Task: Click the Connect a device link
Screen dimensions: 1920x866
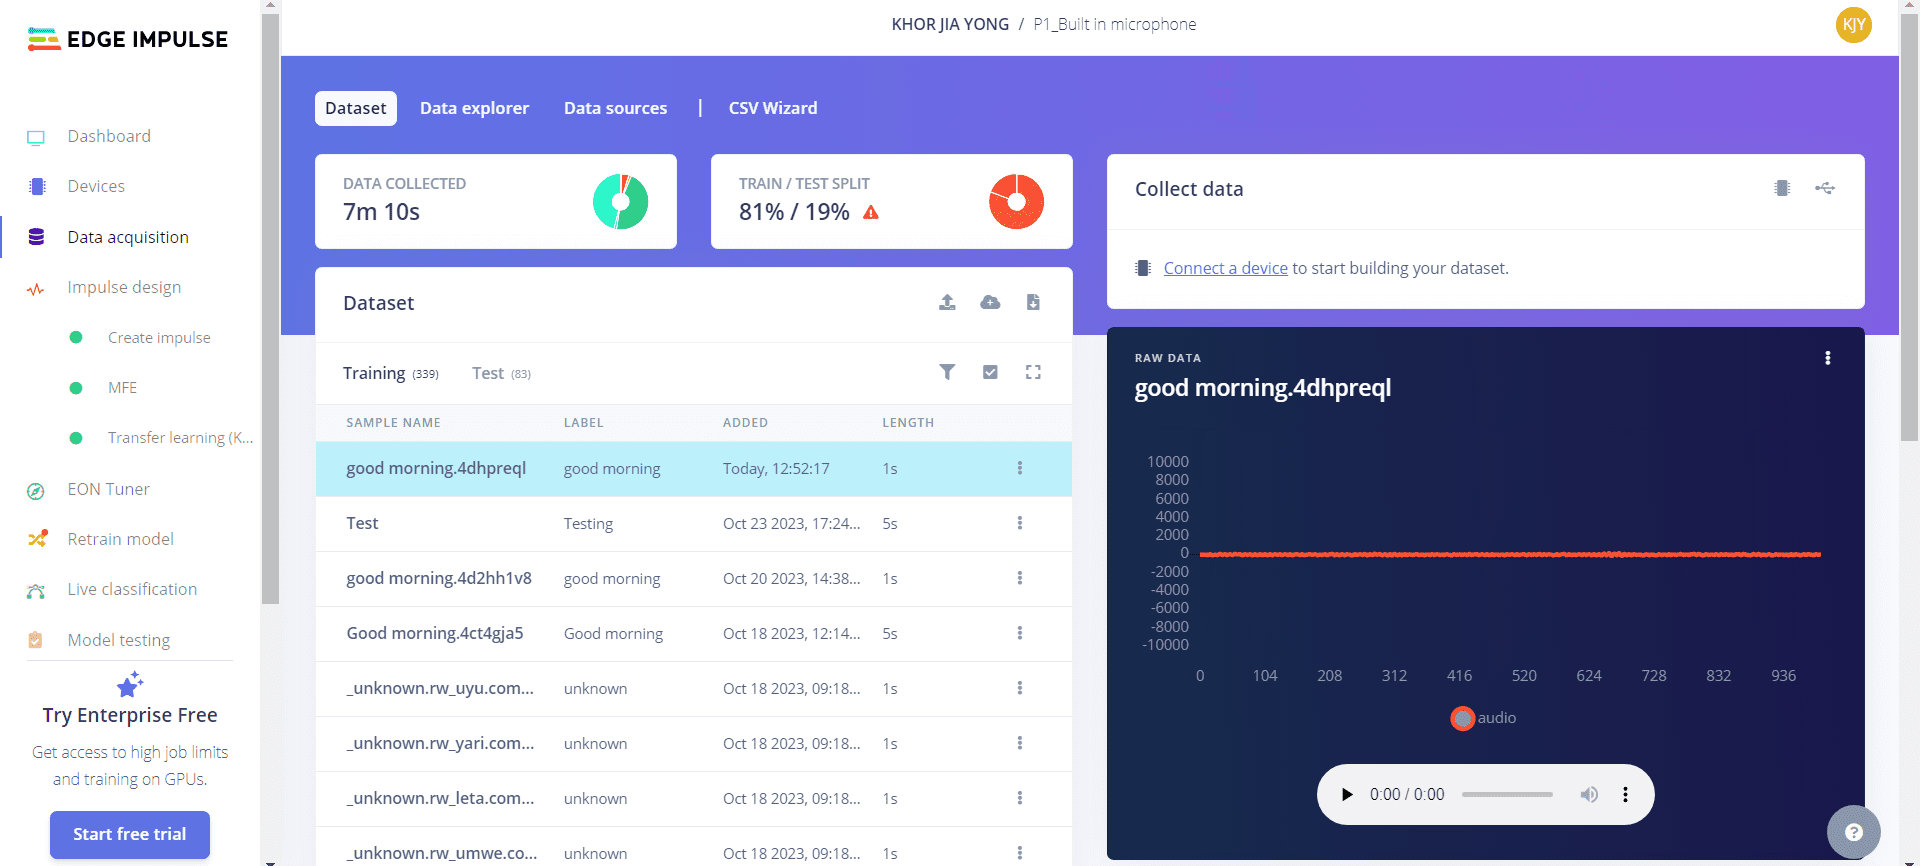Action: point(1225,268)
